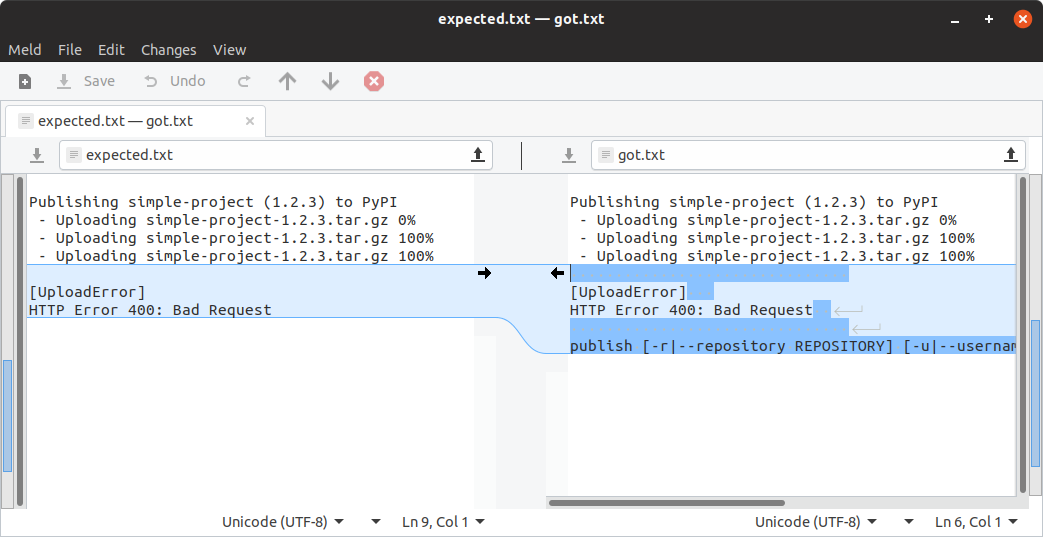Screen dimensions: 1043x537
Task: Click HTTP Error 400 line in right pane
Action: click(691, 310)
